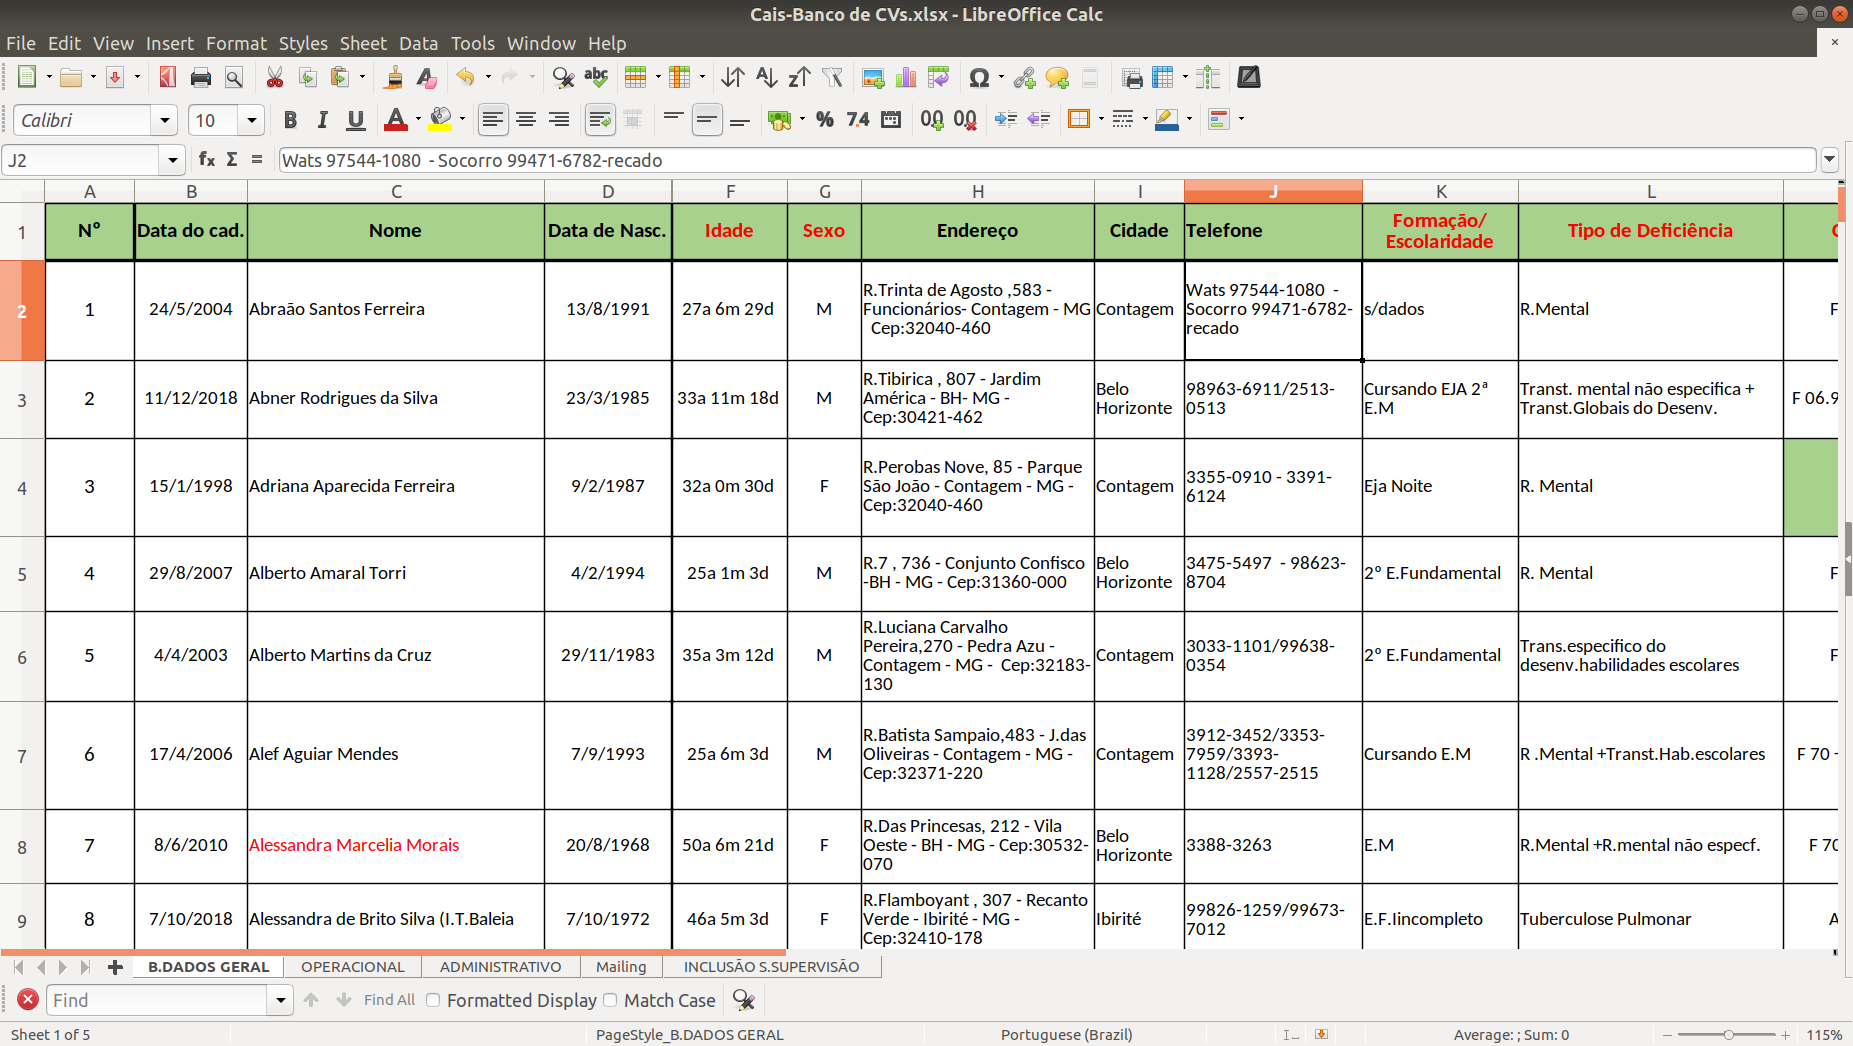Expand the font size dropdown
This screenshot has height=1046, width=1853.
[x=252, y=120]
